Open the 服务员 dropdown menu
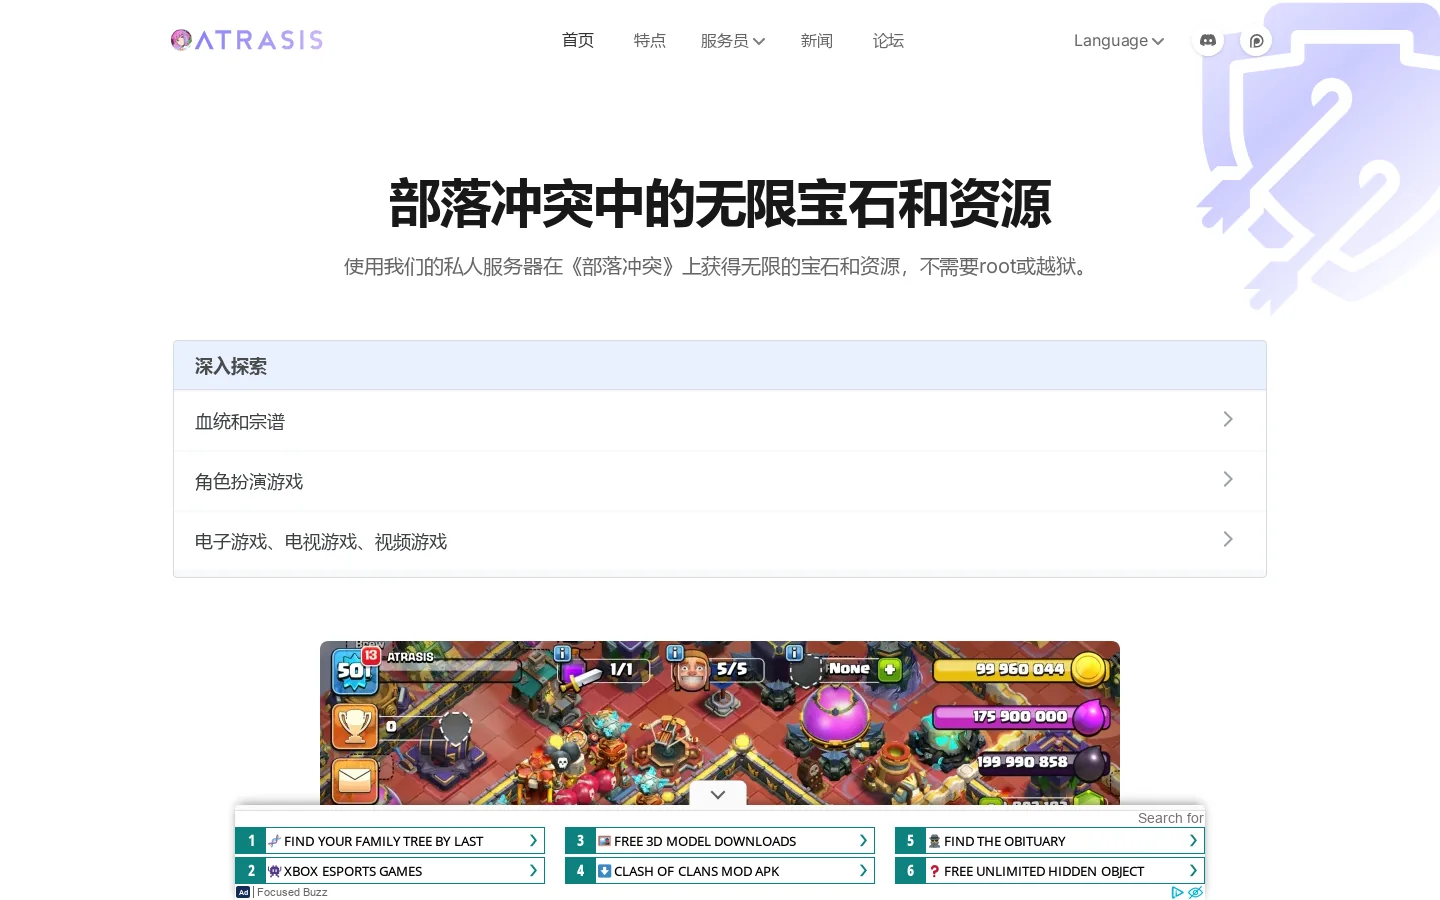This screenshot has width=1440, height=900. click(x=733, y=41)
